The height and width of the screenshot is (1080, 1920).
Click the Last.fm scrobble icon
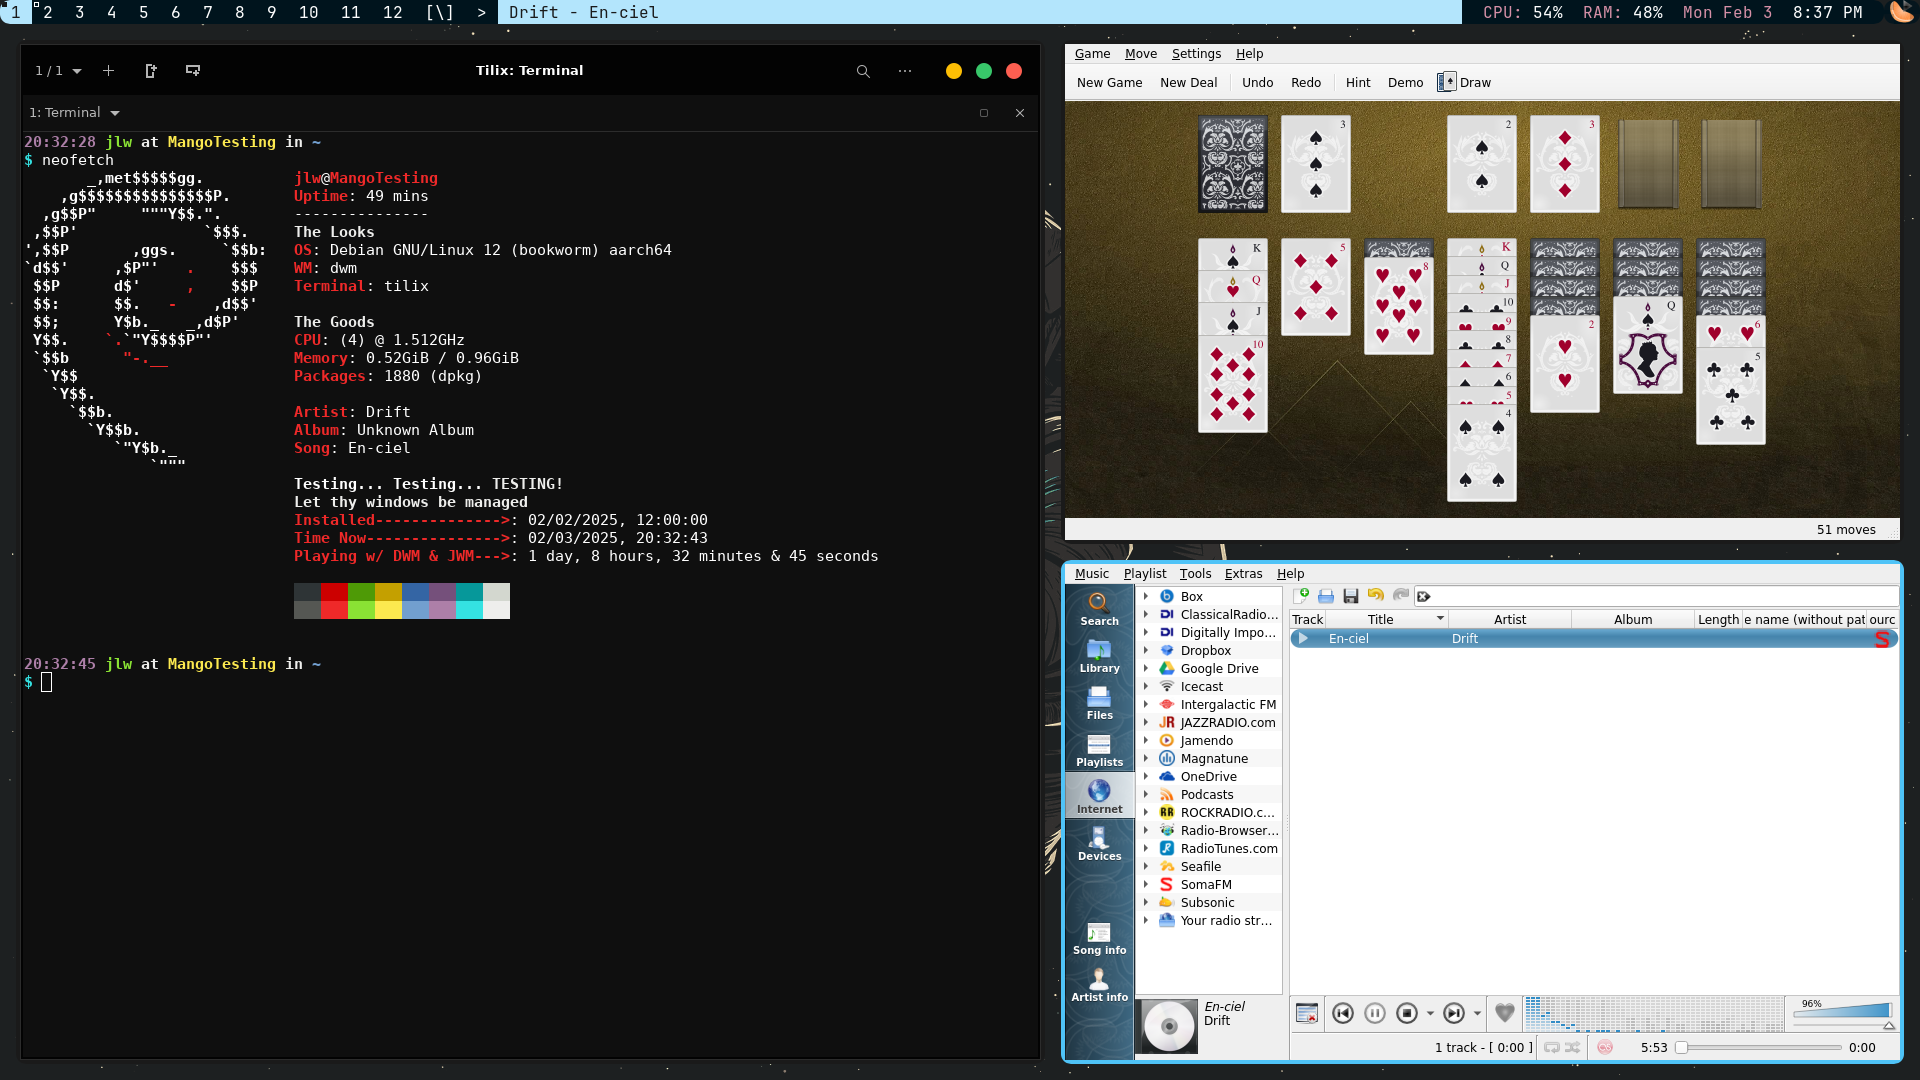coord(1605,1047)
